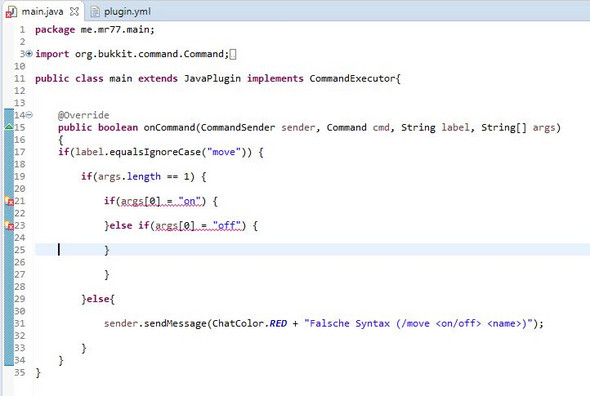
Task: Click the main.java file icon in tab
Action: pos(11,12)
